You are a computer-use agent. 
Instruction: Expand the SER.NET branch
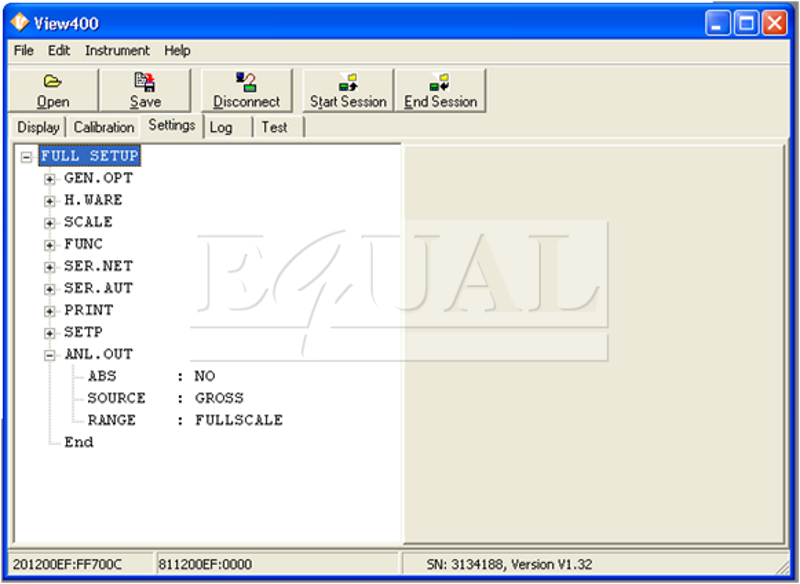coord(49,266)
